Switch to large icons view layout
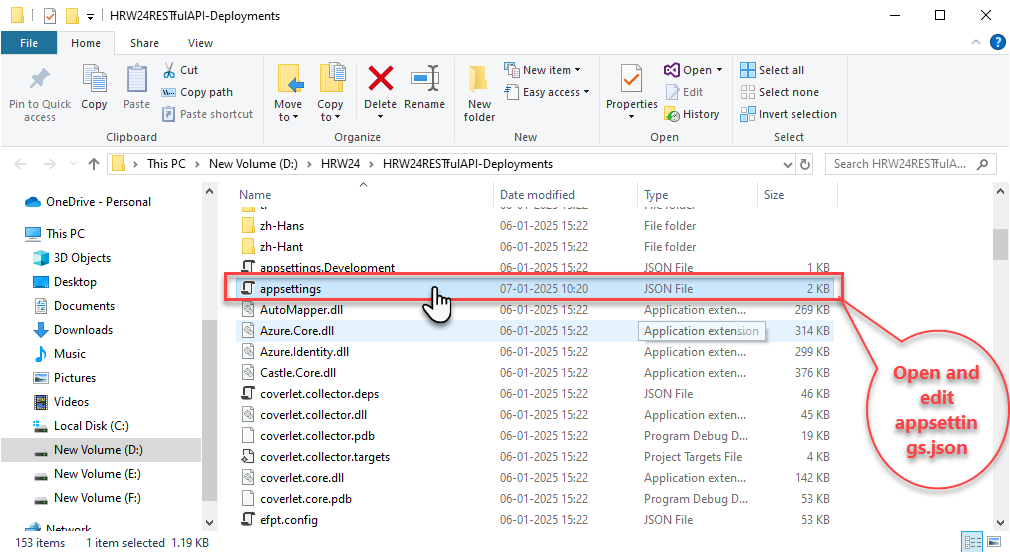1010x552 pixels. (x=995, y=542)
